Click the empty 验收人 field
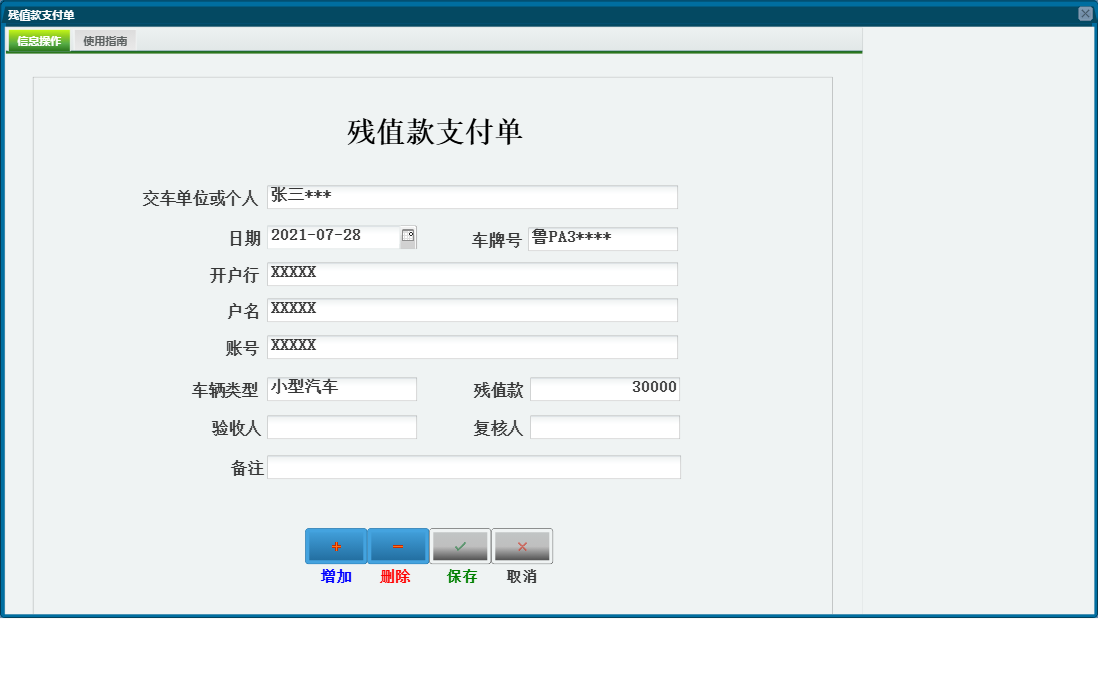Viewport: 1098px width, 687px height. coord(342,426)
